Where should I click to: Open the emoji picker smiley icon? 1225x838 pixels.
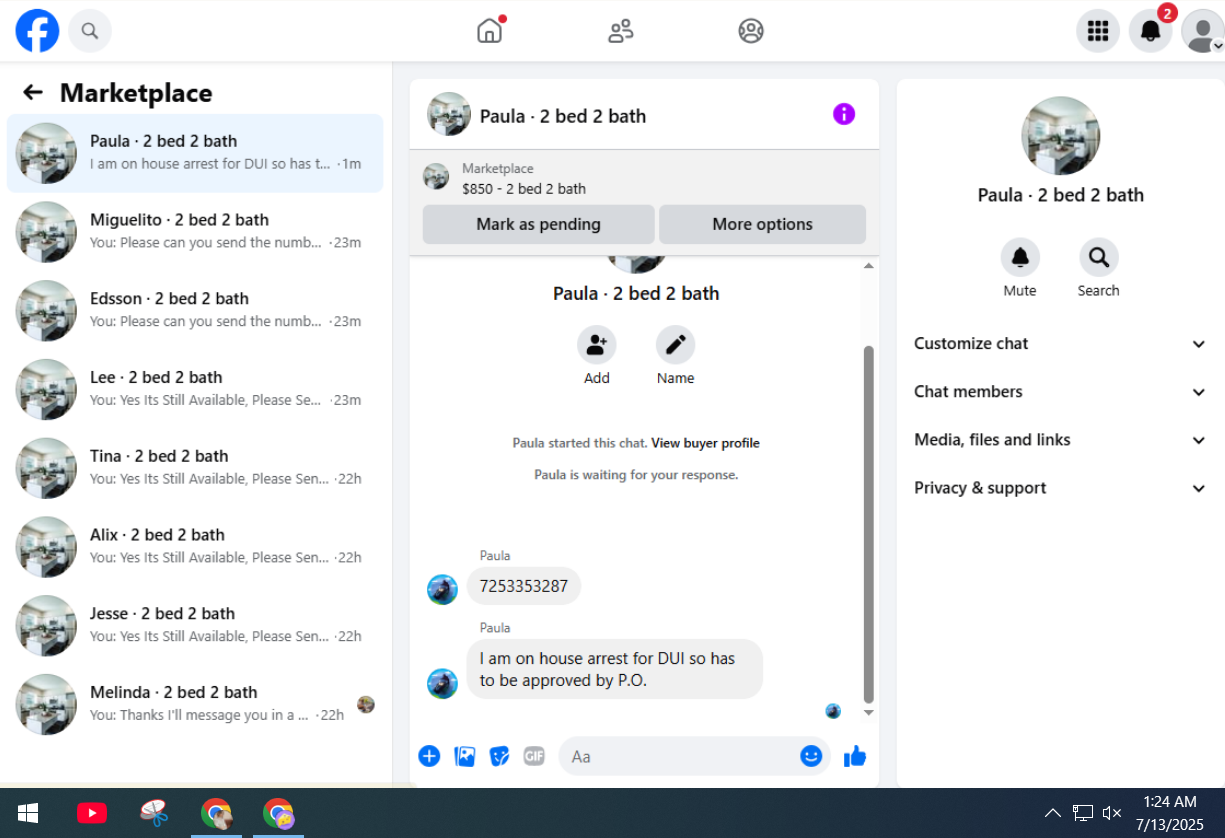(811, 756)
